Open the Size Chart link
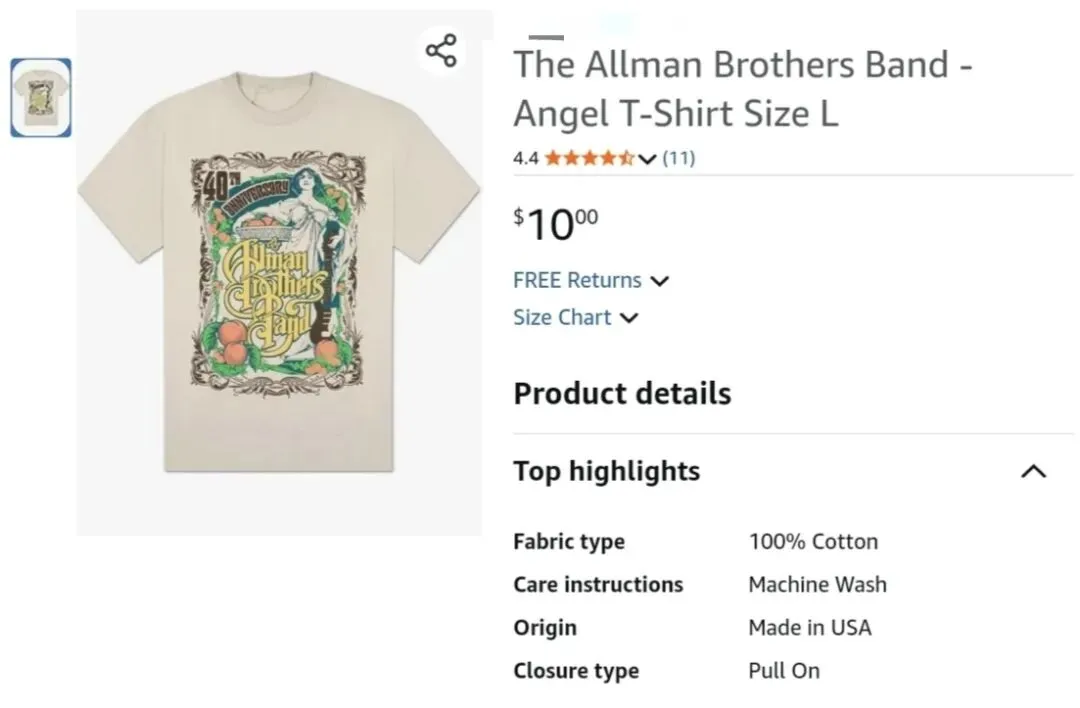 coord(562,317)
